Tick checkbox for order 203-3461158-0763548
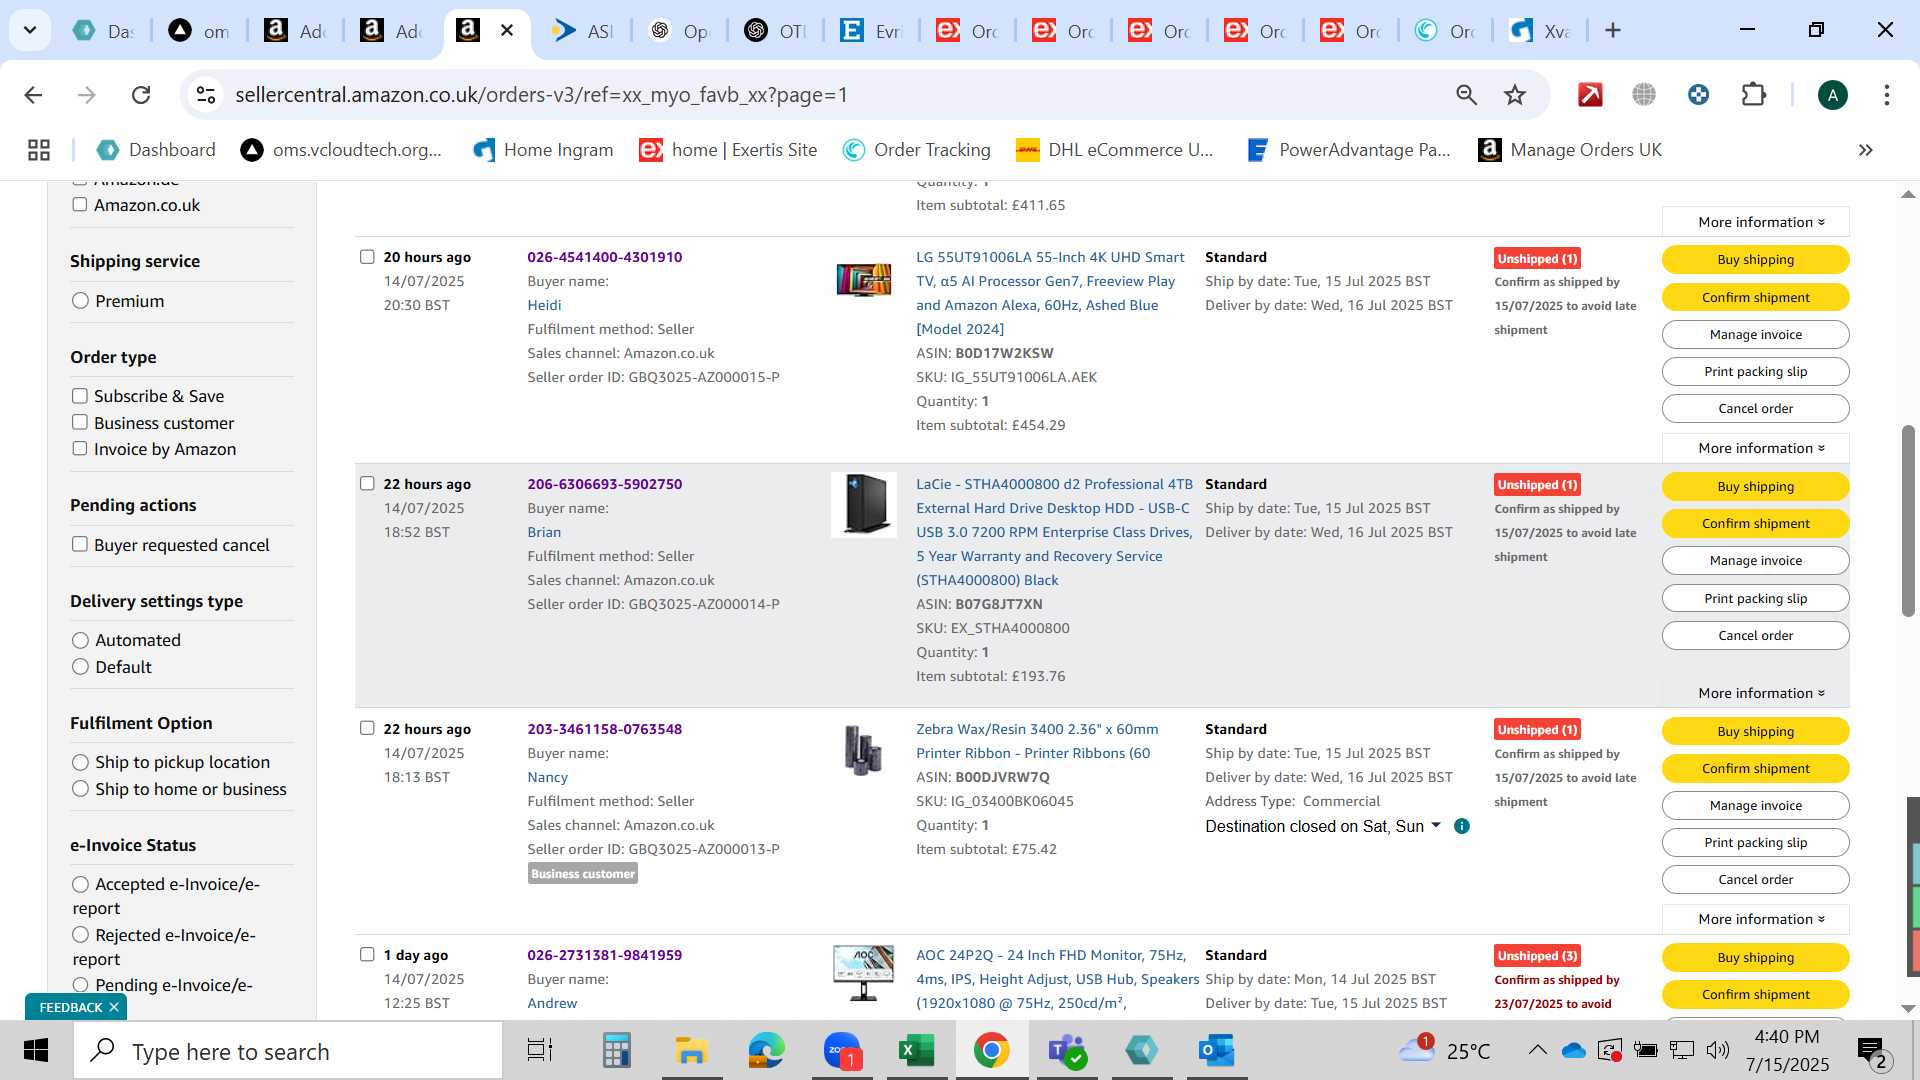 pos(367,728)
